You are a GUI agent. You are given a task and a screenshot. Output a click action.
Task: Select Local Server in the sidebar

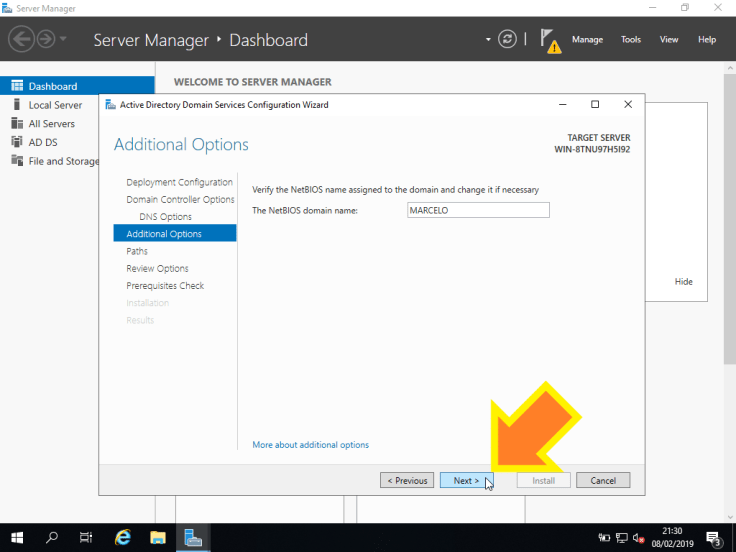coord(55,105)
